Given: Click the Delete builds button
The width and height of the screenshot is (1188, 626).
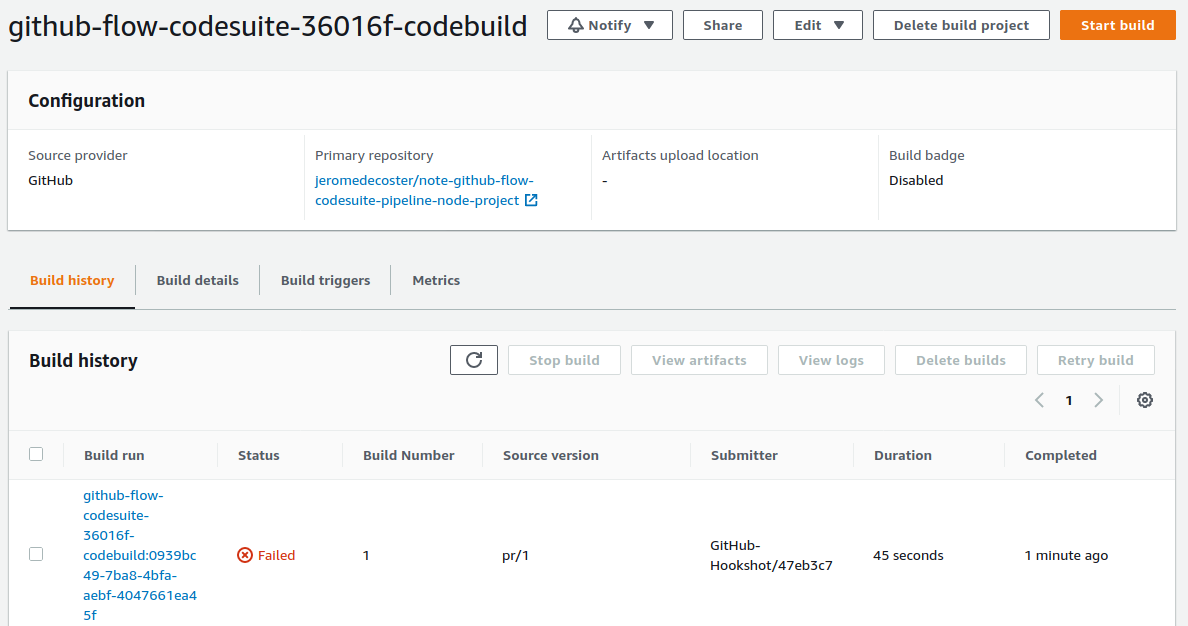Looking at the screenshot, I should click(961, 360).
